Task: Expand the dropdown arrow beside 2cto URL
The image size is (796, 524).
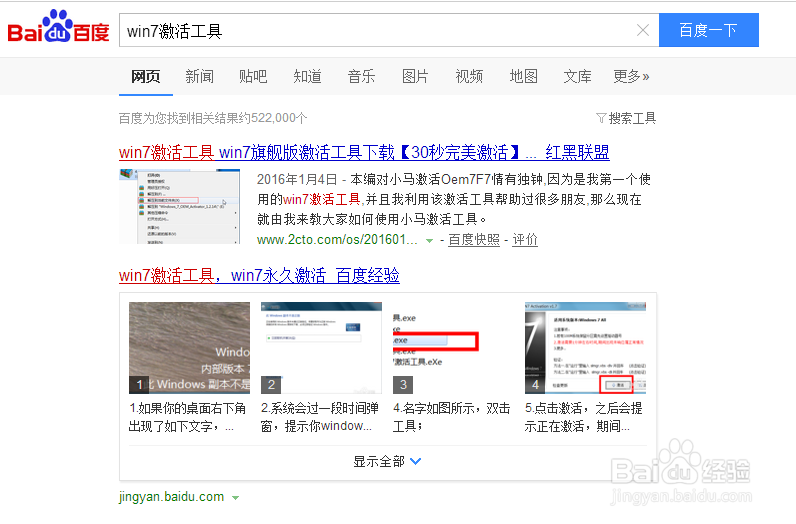Action: tap(429, 241)
